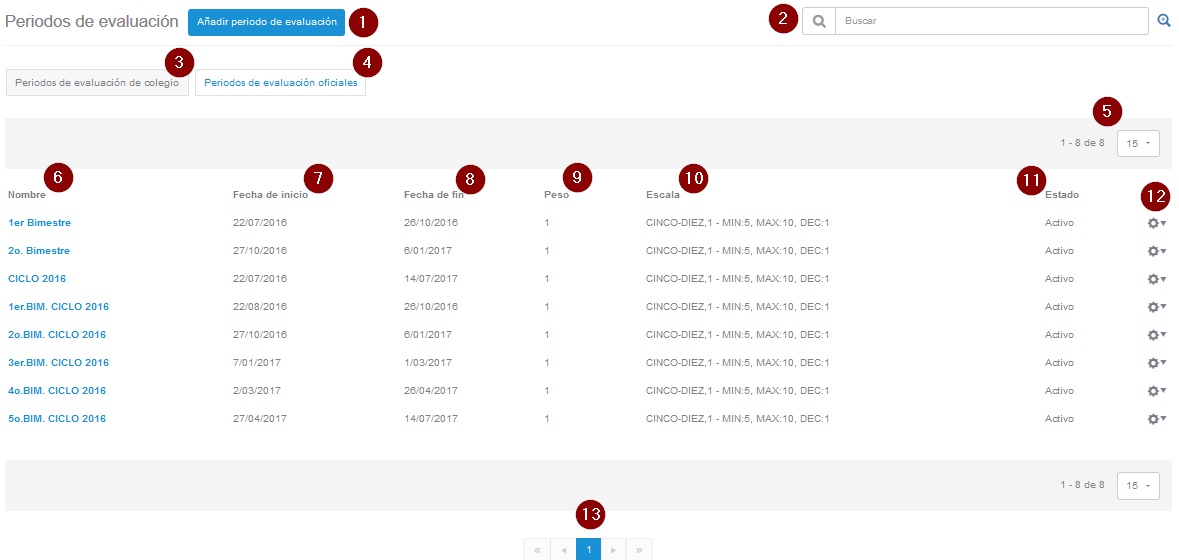Viewport: 1179px width, 560px height.
Task: Select page 1 in pagination
Action: [589, 550]
